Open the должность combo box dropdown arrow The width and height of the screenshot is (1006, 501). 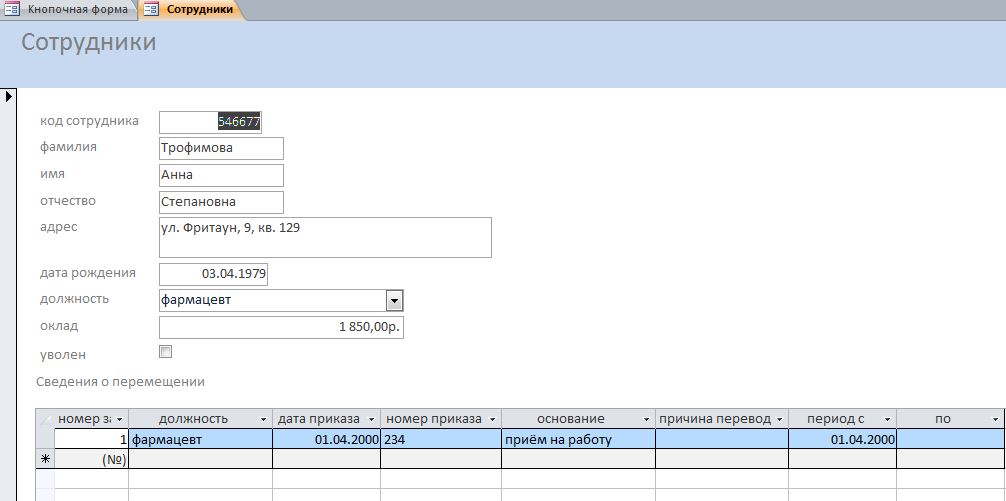click(x=395, y=300)
